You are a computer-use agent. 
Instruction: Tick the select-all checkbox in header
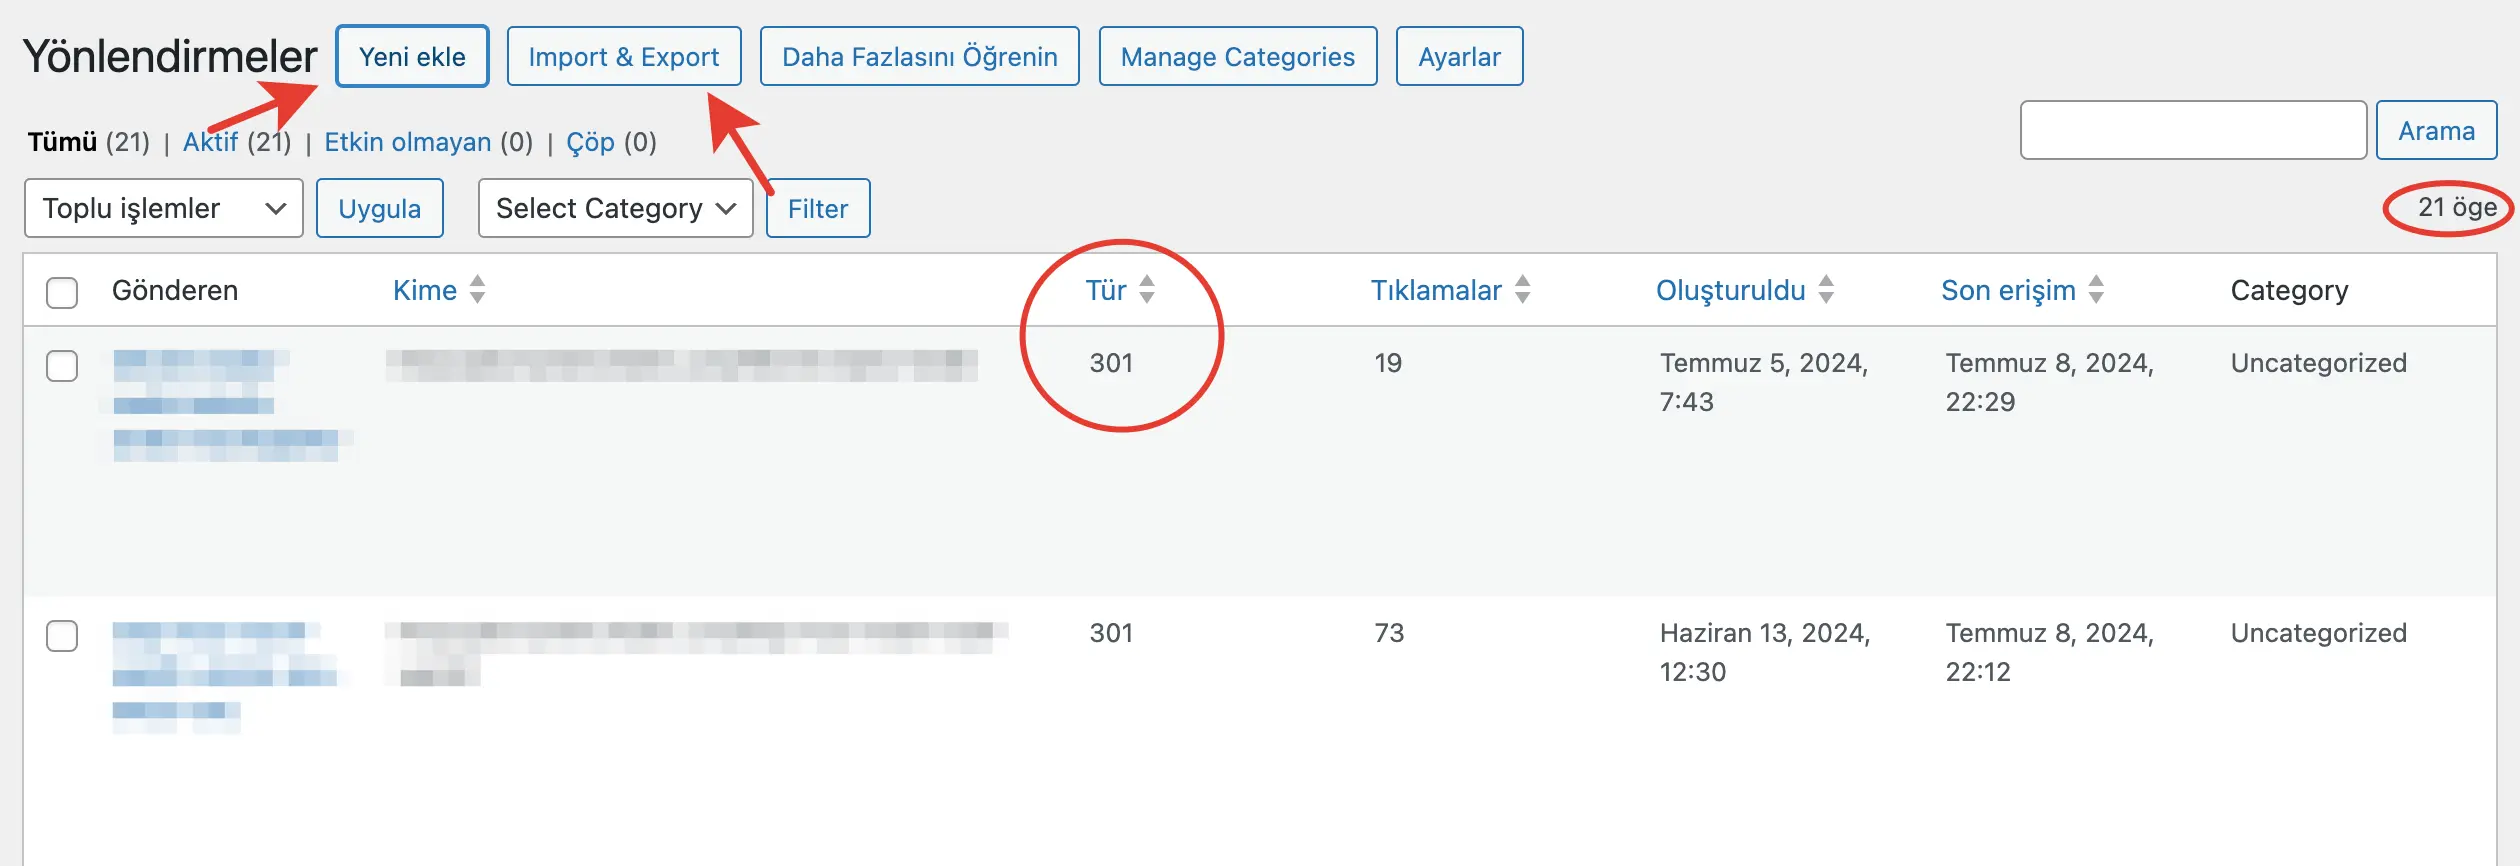click(62, 292)
